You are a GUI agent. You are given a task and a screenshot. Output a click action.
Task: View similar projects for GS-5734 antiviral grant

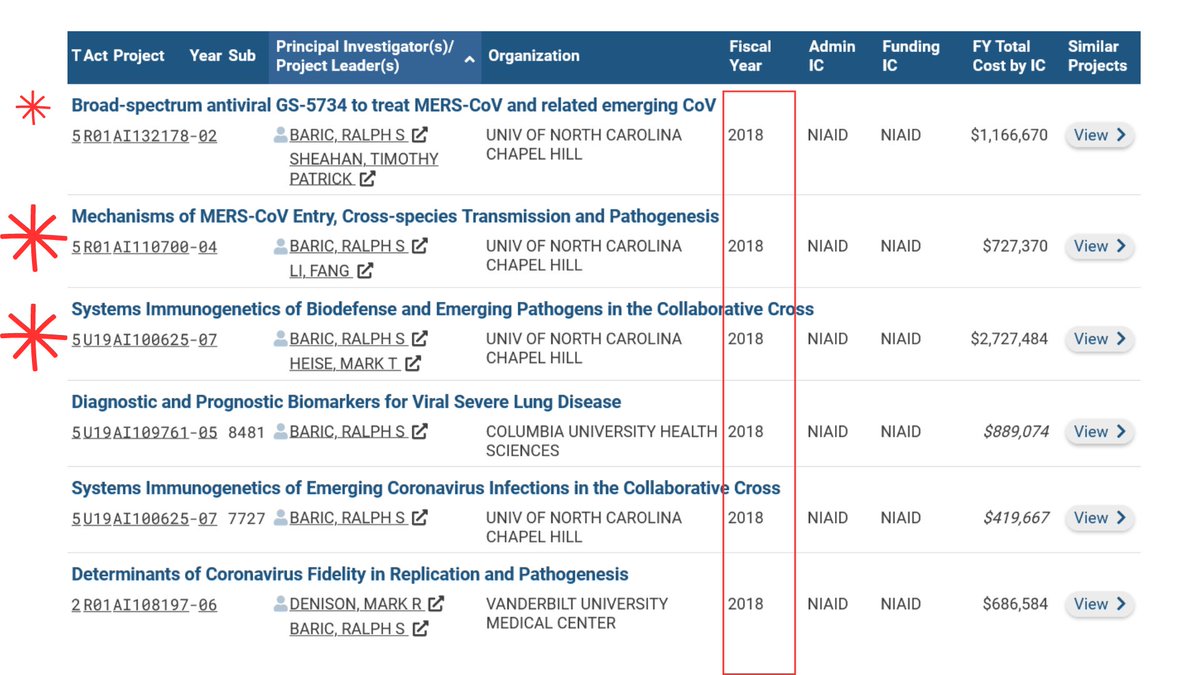click(x=1099, y=136)
